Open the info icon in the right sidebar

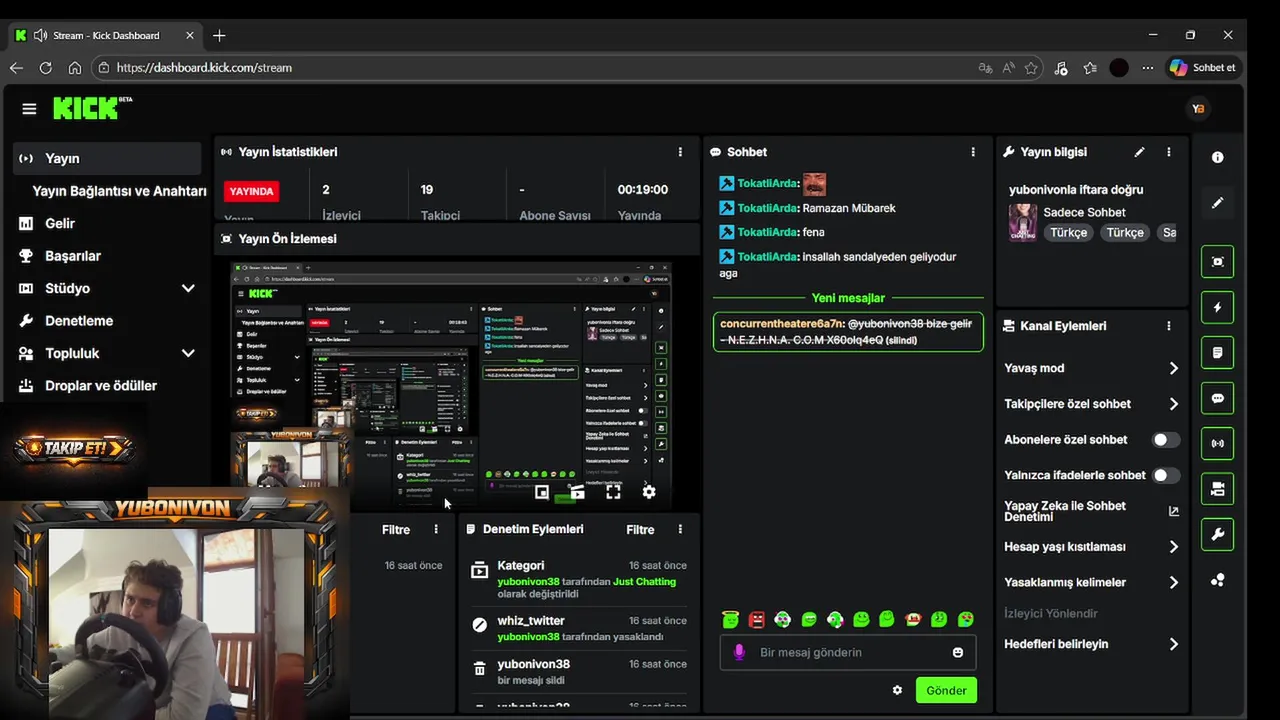click(x=1217, y=158)
